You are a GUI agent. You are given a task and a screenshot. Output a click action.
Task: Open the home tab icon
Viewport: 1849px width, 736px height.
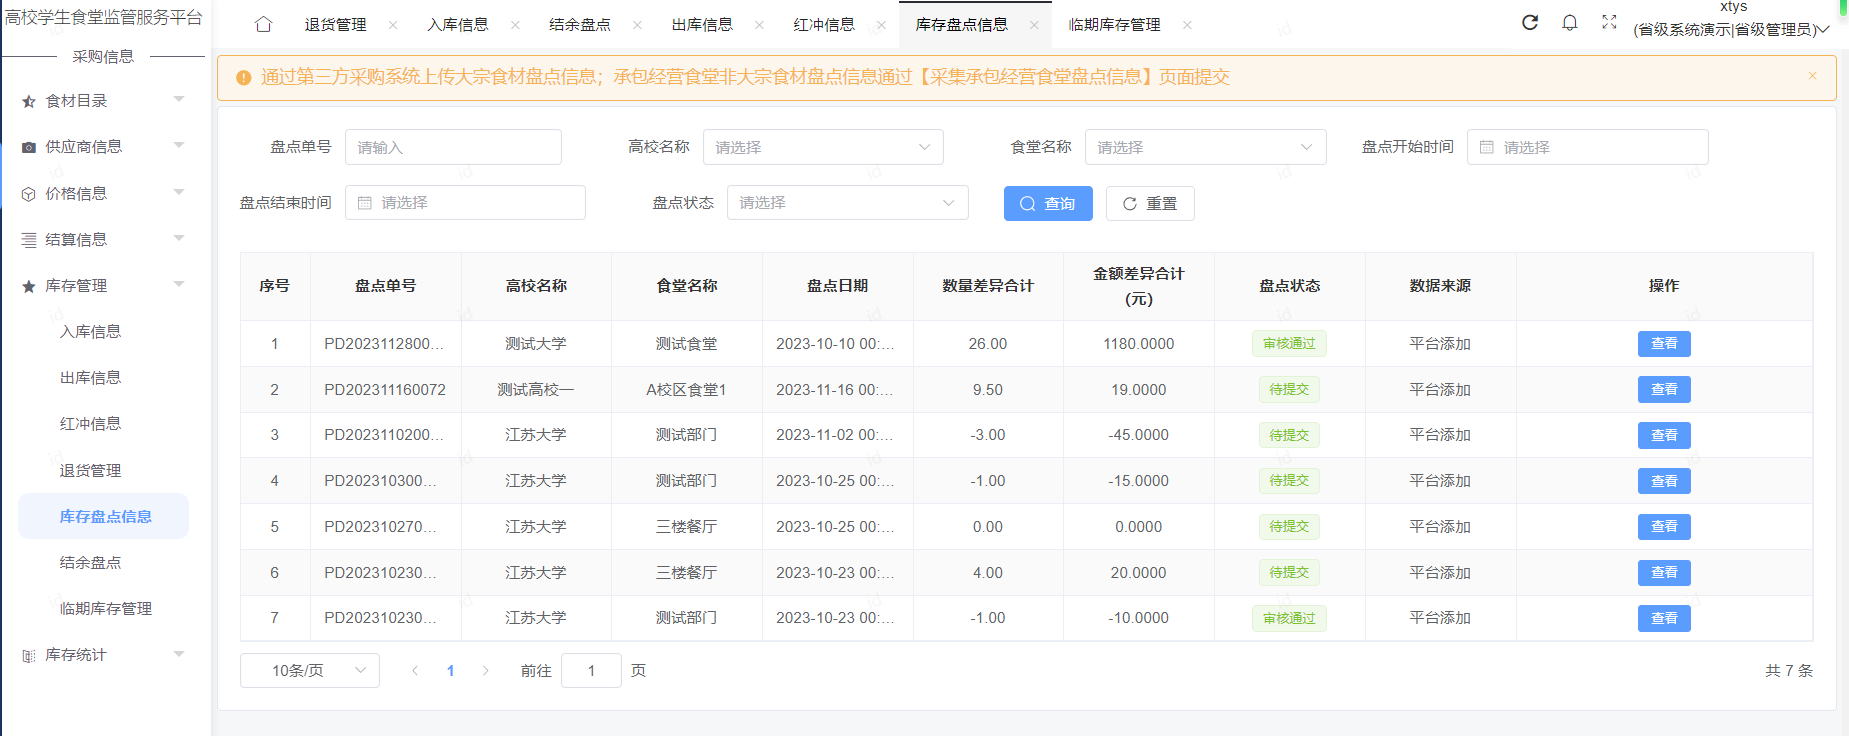point(263,24)
